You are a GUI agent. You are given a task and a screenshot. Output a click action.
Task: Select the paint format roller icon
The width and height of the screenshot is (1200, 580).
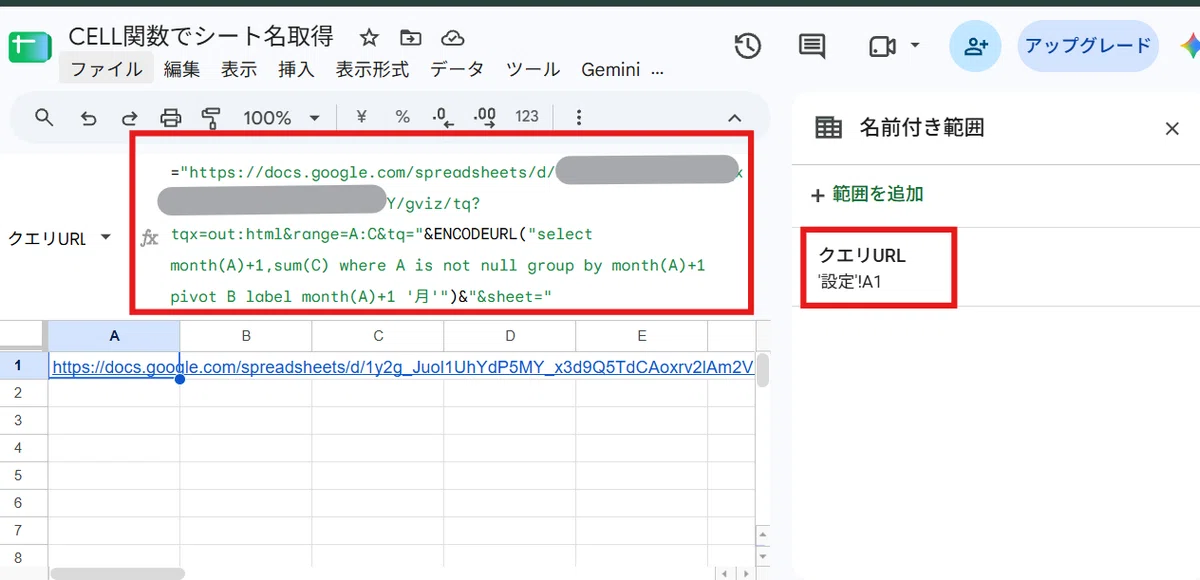pyautogui.click(x=211, y=118)
